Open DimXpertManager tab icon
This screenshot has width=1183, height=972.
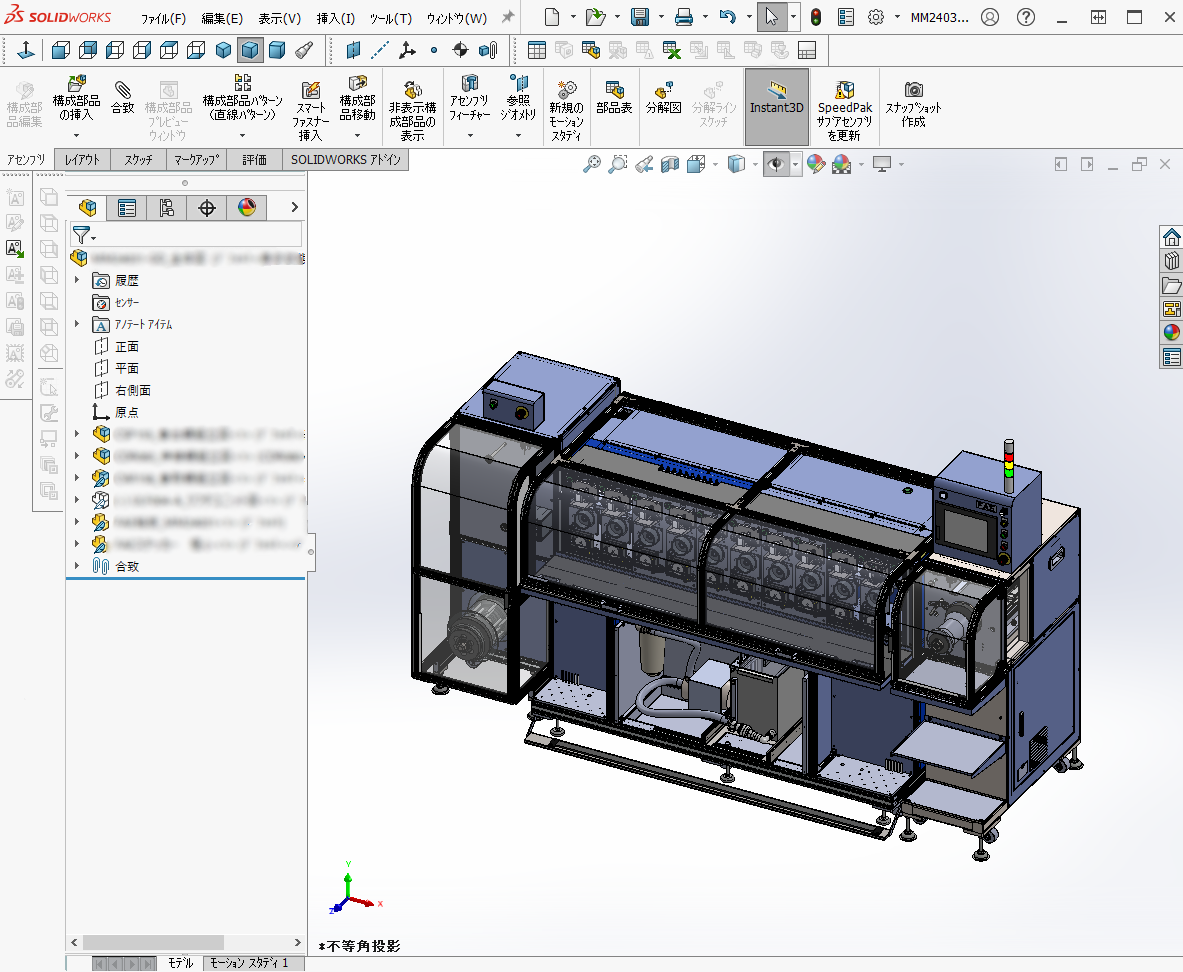[207, 208]
